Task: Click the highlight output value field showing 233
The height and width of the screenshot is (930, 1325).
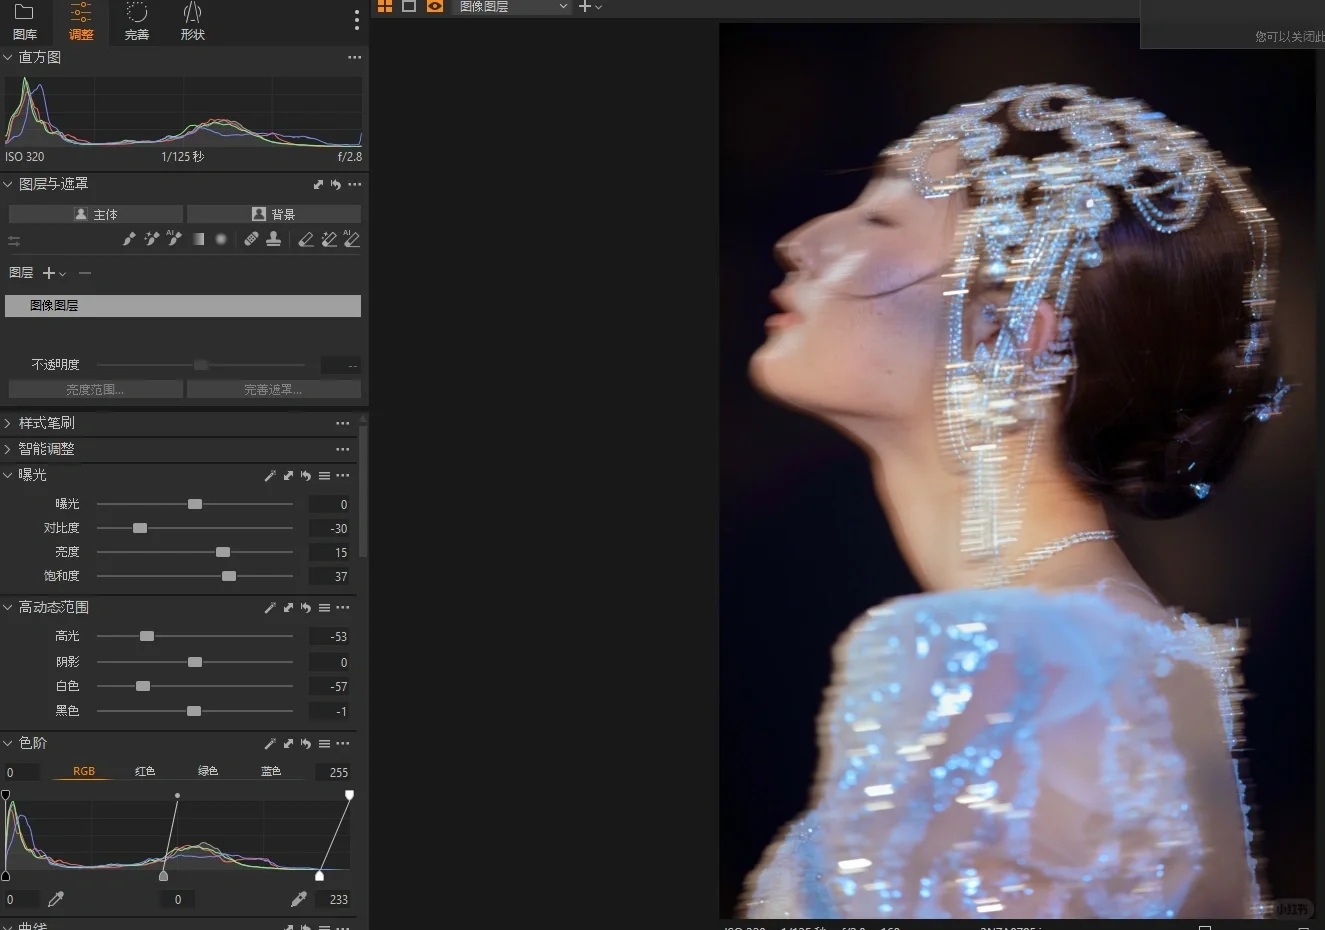Action: click(332, 899)
